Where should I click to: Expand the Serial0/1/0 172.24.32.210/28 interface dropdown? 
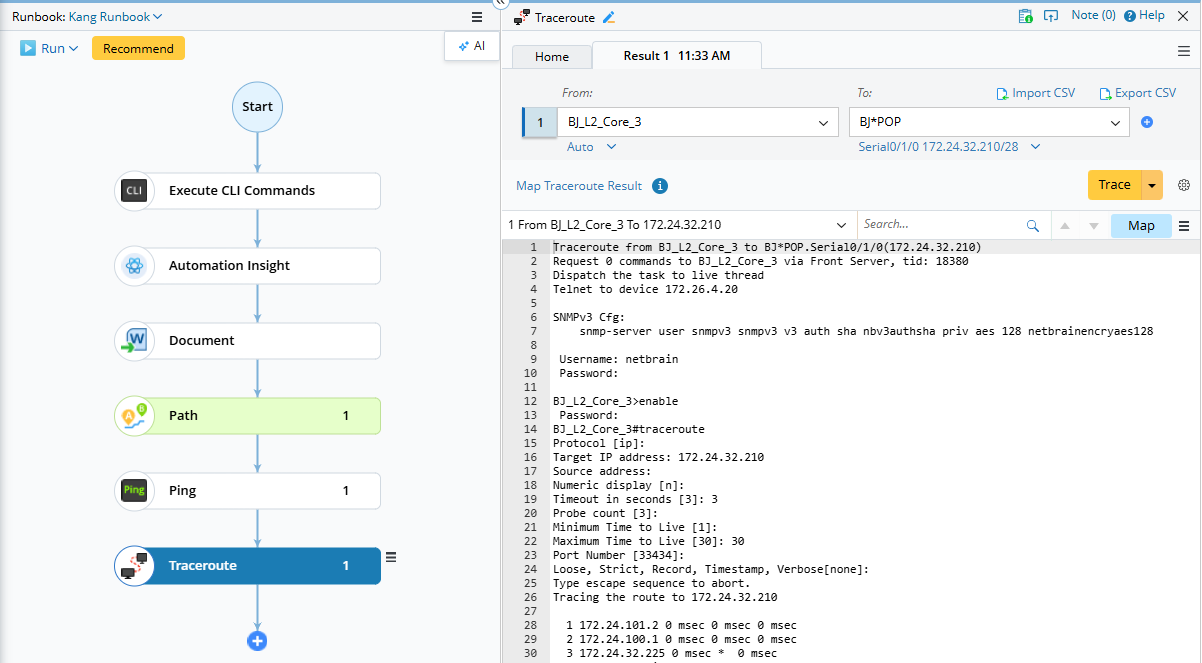(1035, 147)
